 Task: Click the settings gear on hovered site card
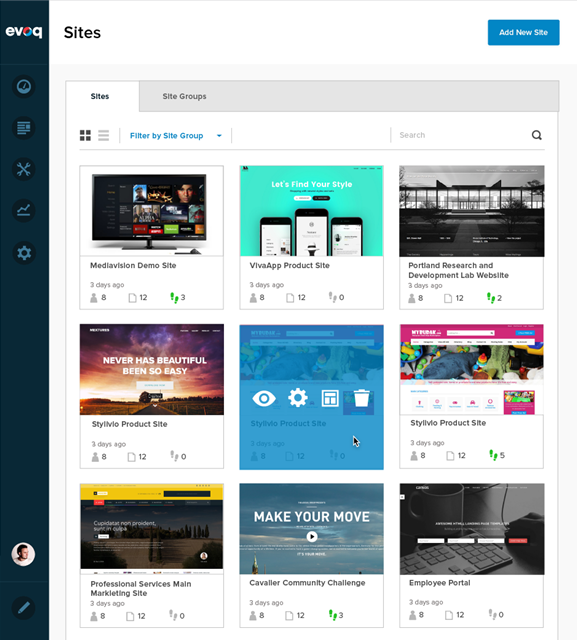point(298,398)
